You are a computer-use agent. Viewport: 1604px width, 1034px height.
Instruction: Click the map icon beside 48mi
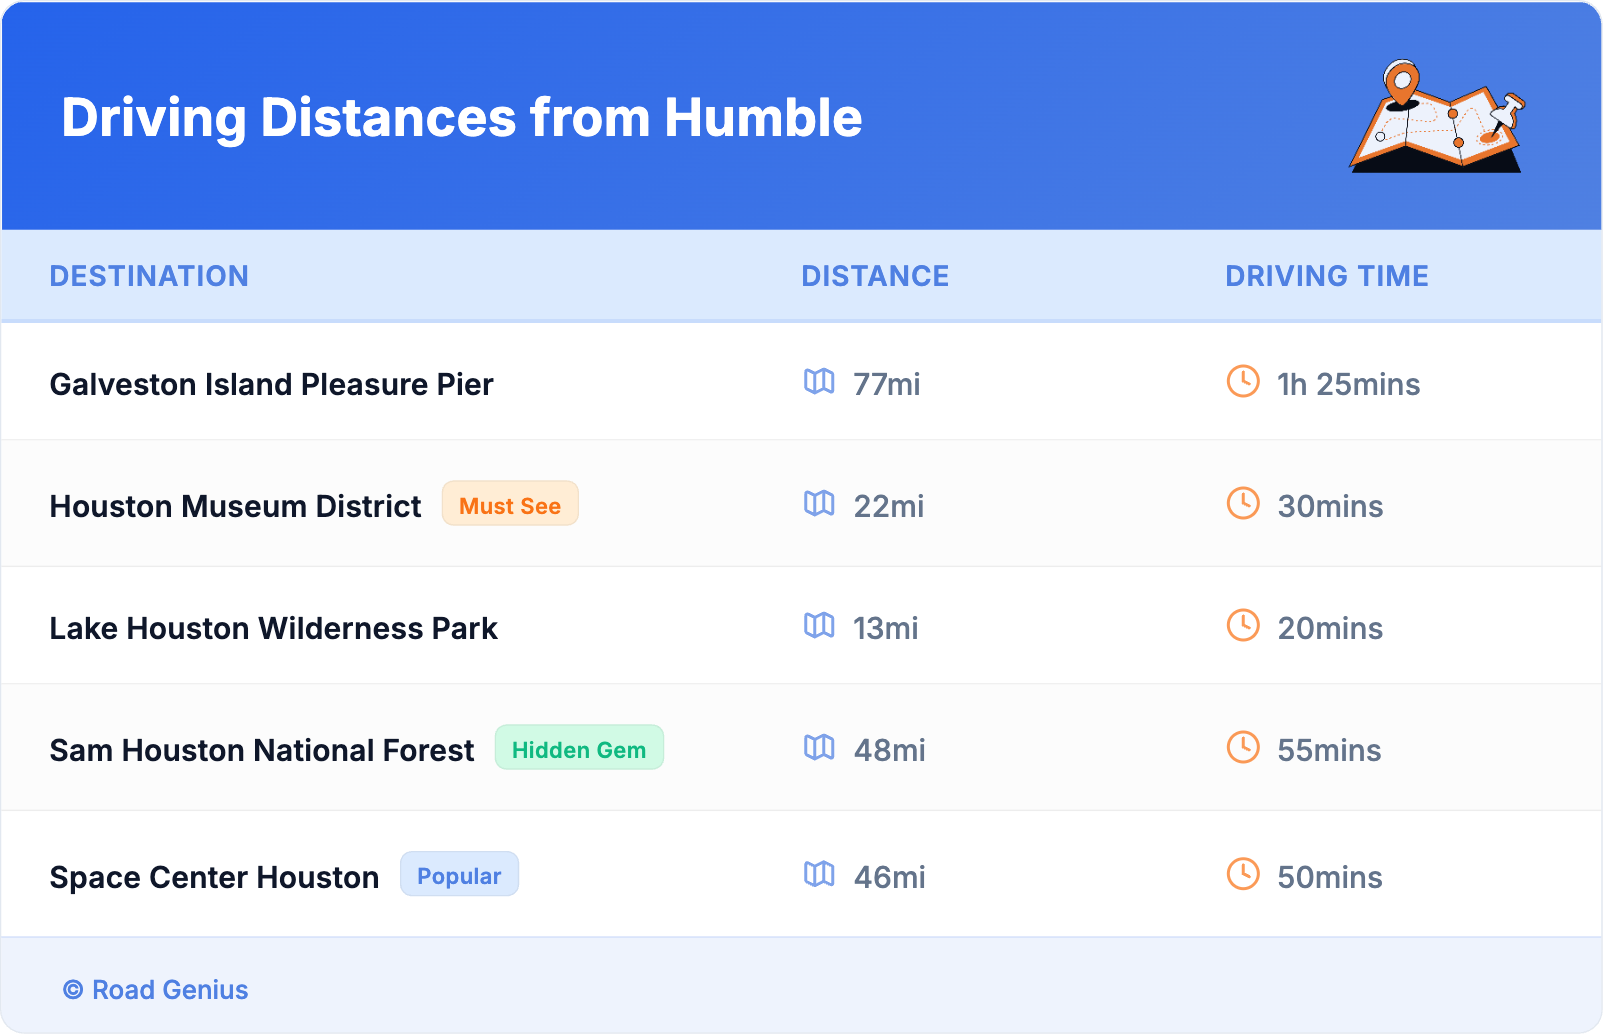coord(819,748)
